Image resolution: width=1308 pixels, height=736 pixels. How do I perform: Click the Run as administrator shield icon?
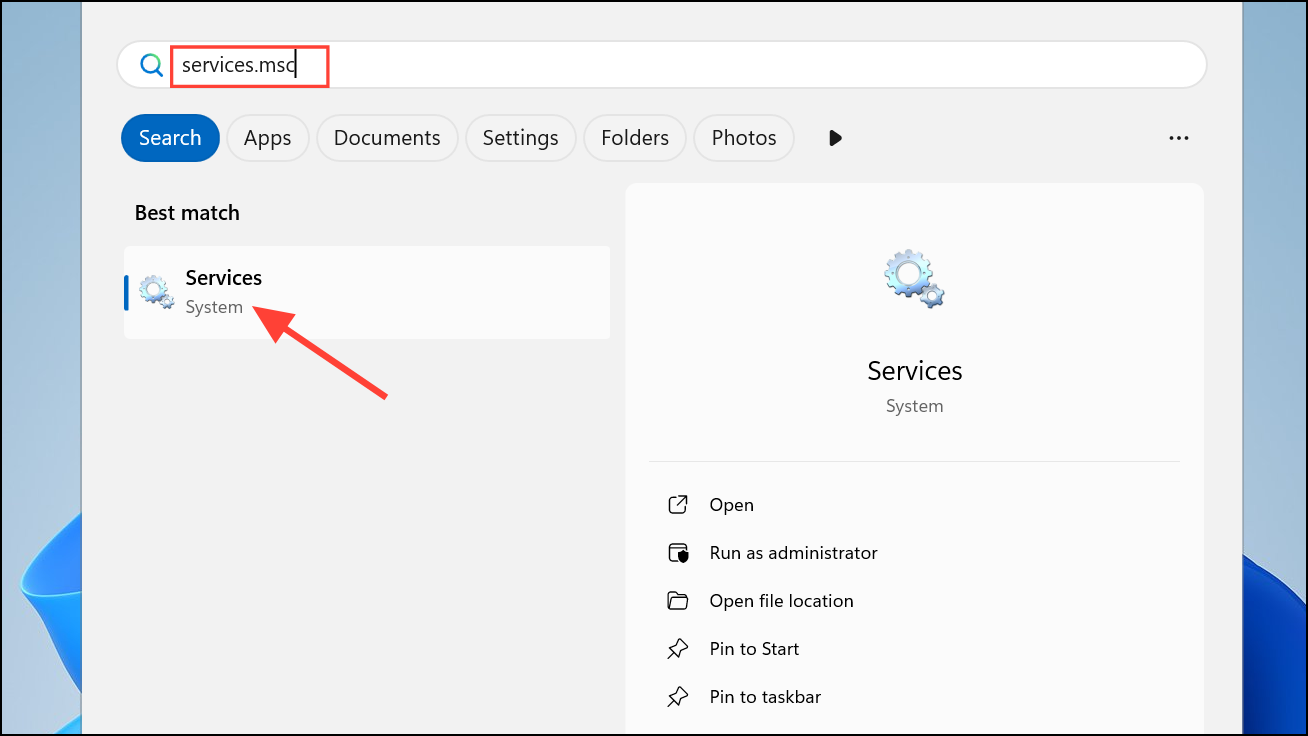tap(678, 553)
